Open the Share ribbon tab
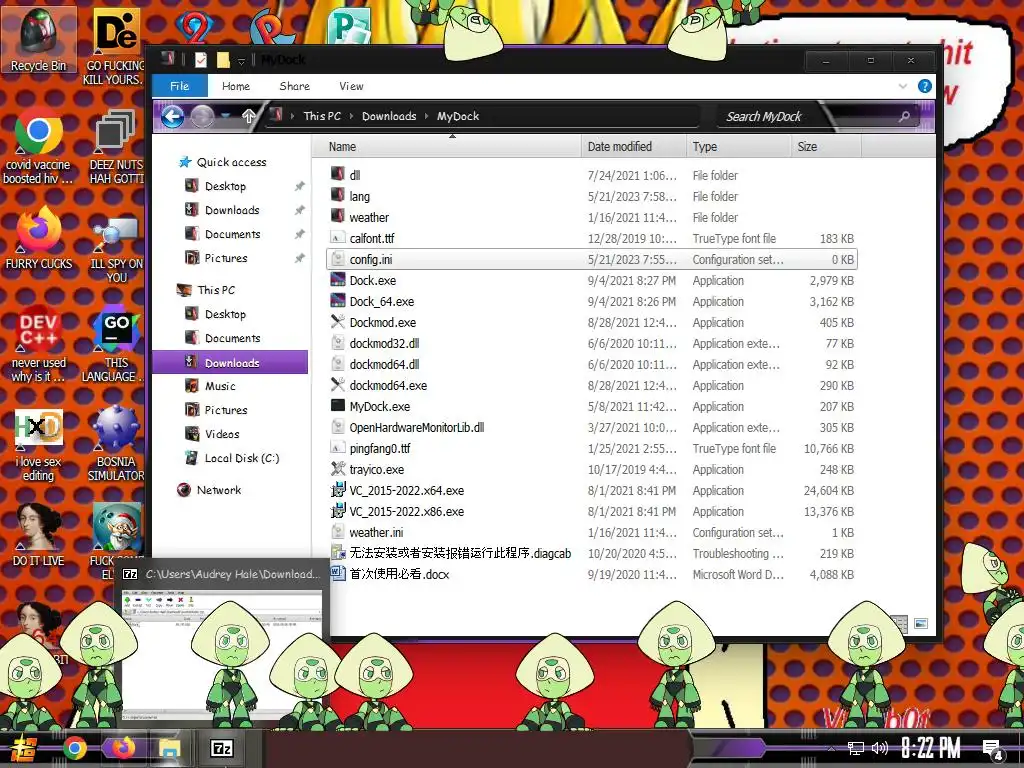 (x=295, y=86)
